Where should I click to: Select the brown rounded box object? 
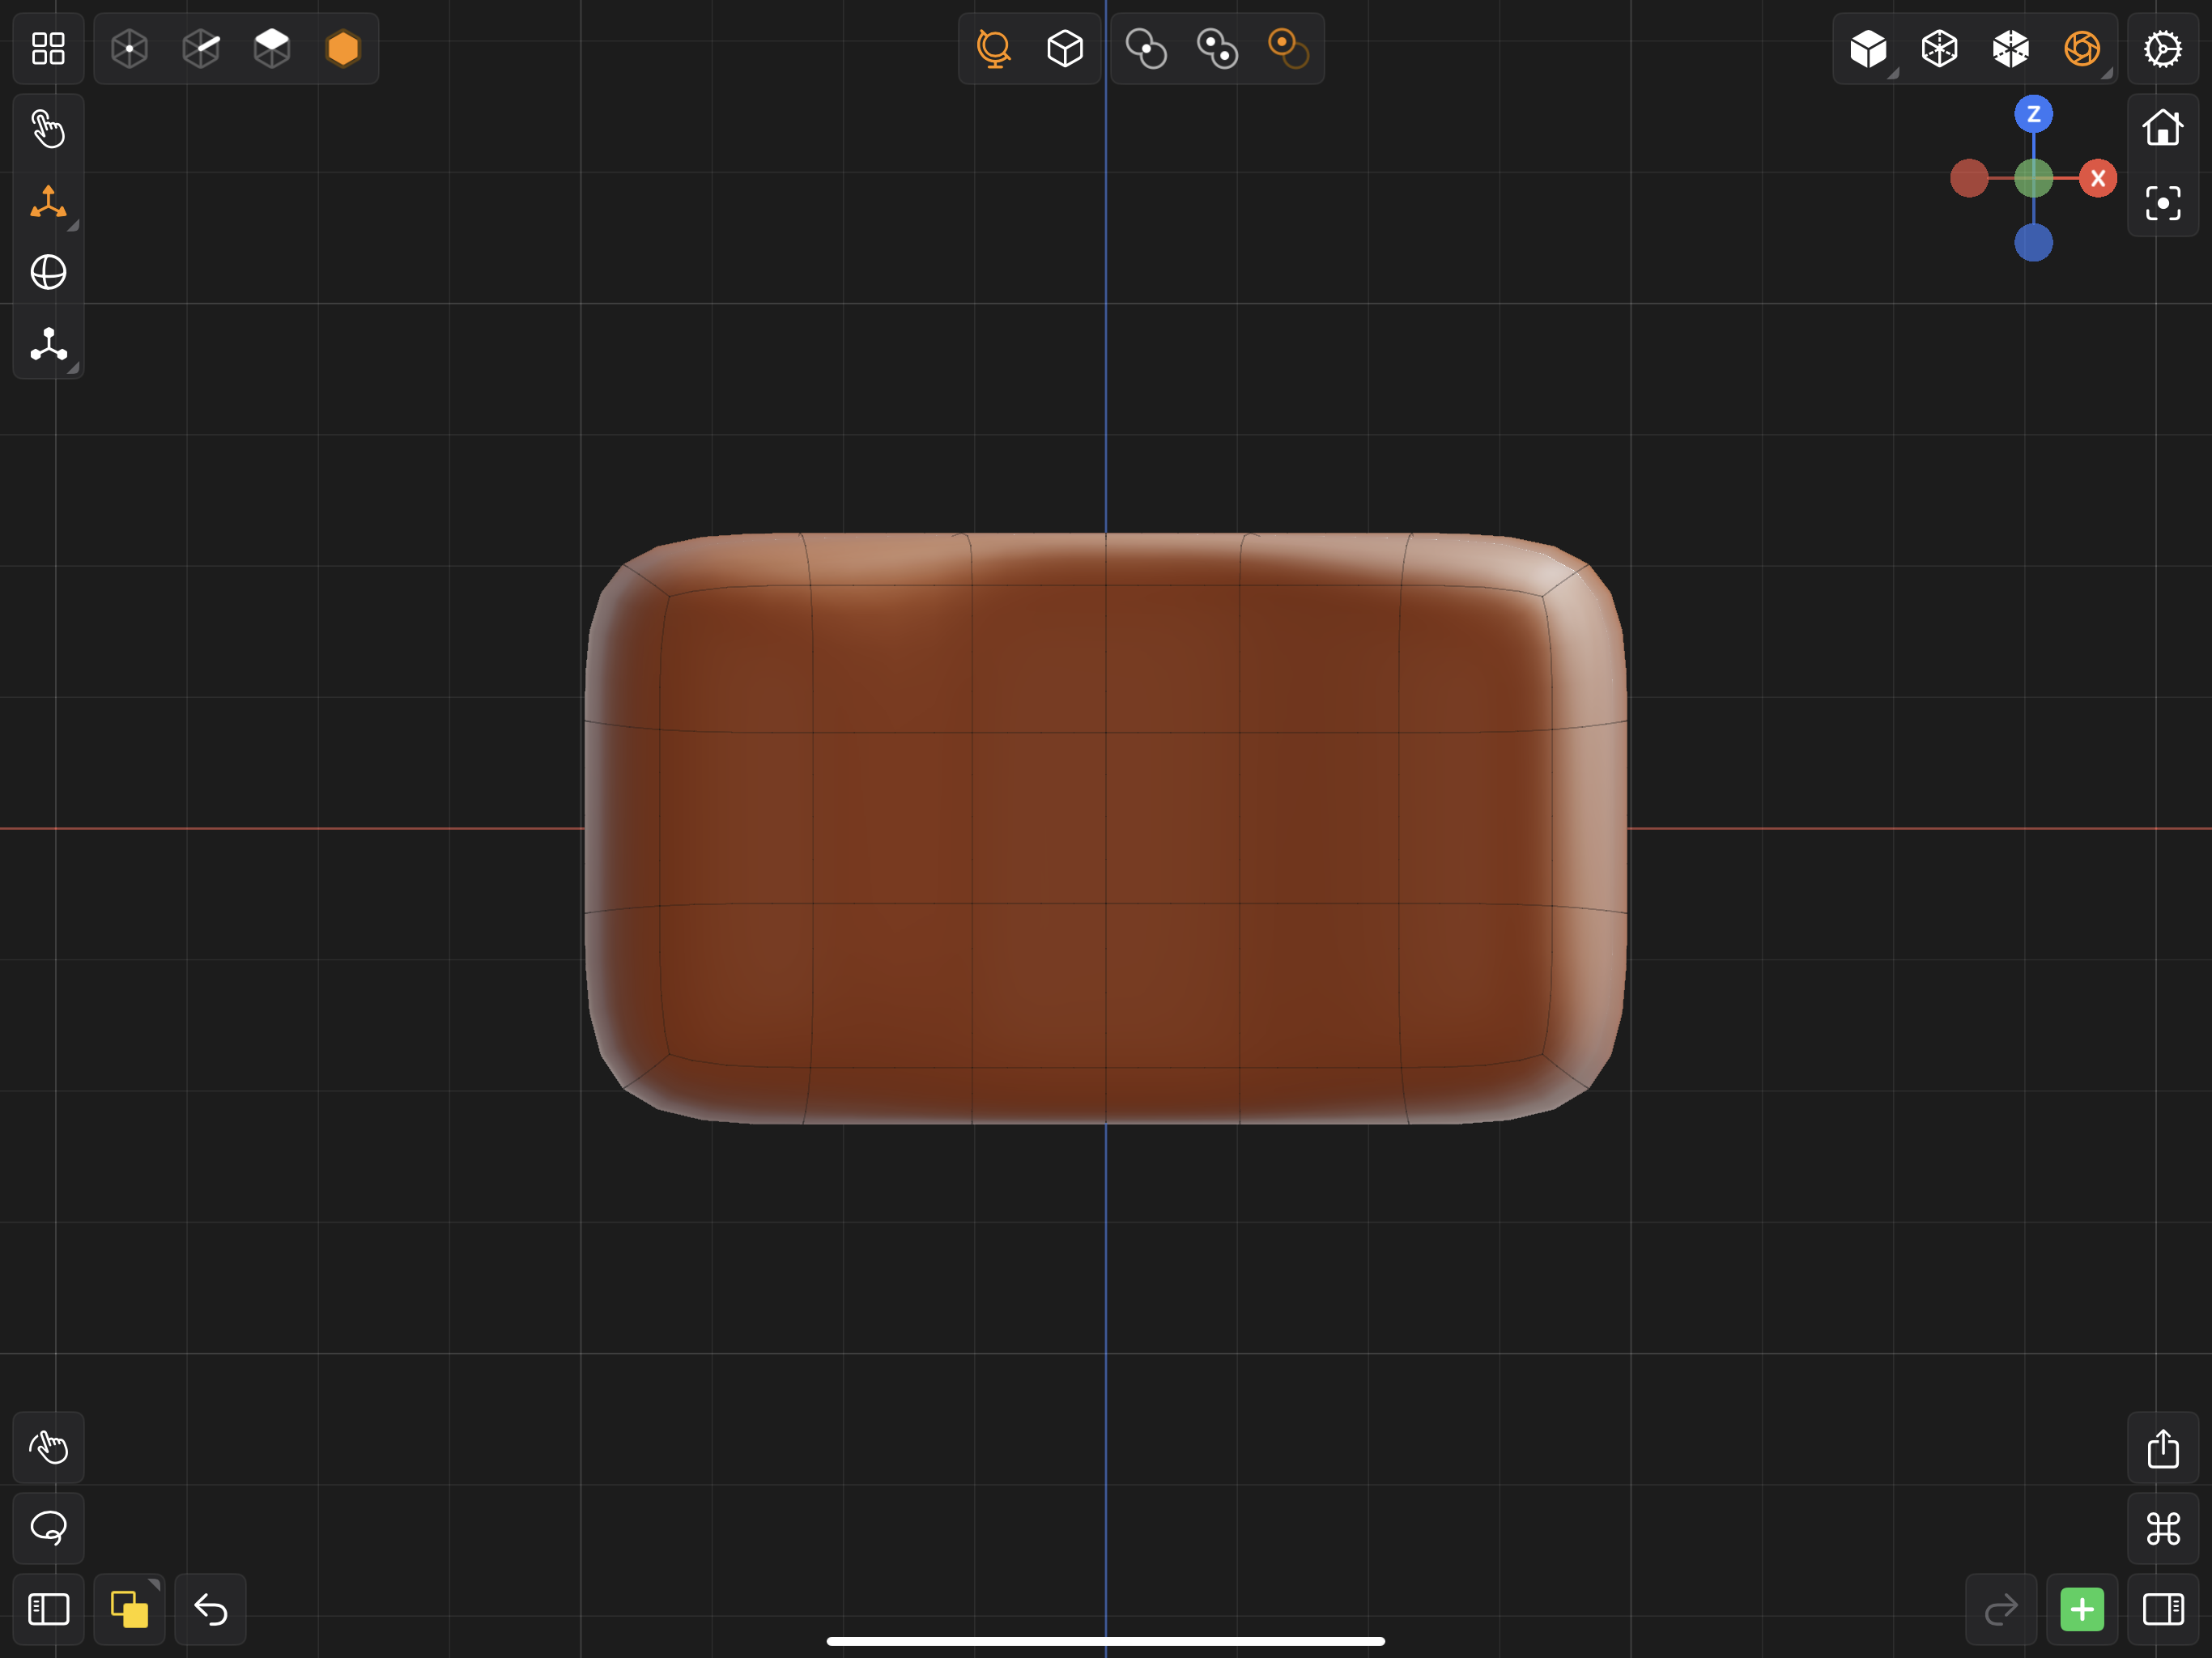[x=1105, y=828]
